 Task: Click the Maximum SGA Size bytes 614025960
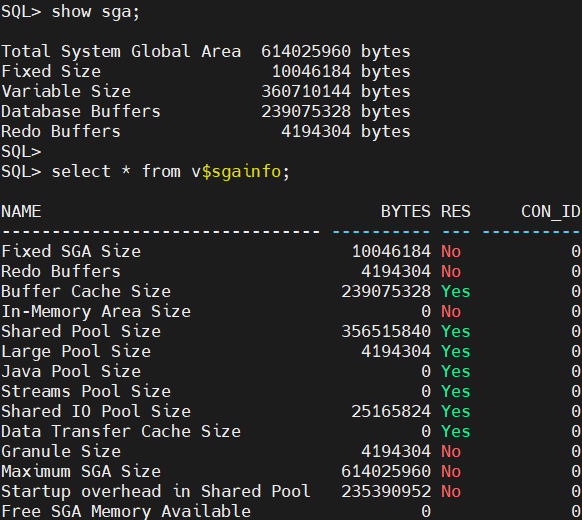pyautogui.click(x=386, y=471)
